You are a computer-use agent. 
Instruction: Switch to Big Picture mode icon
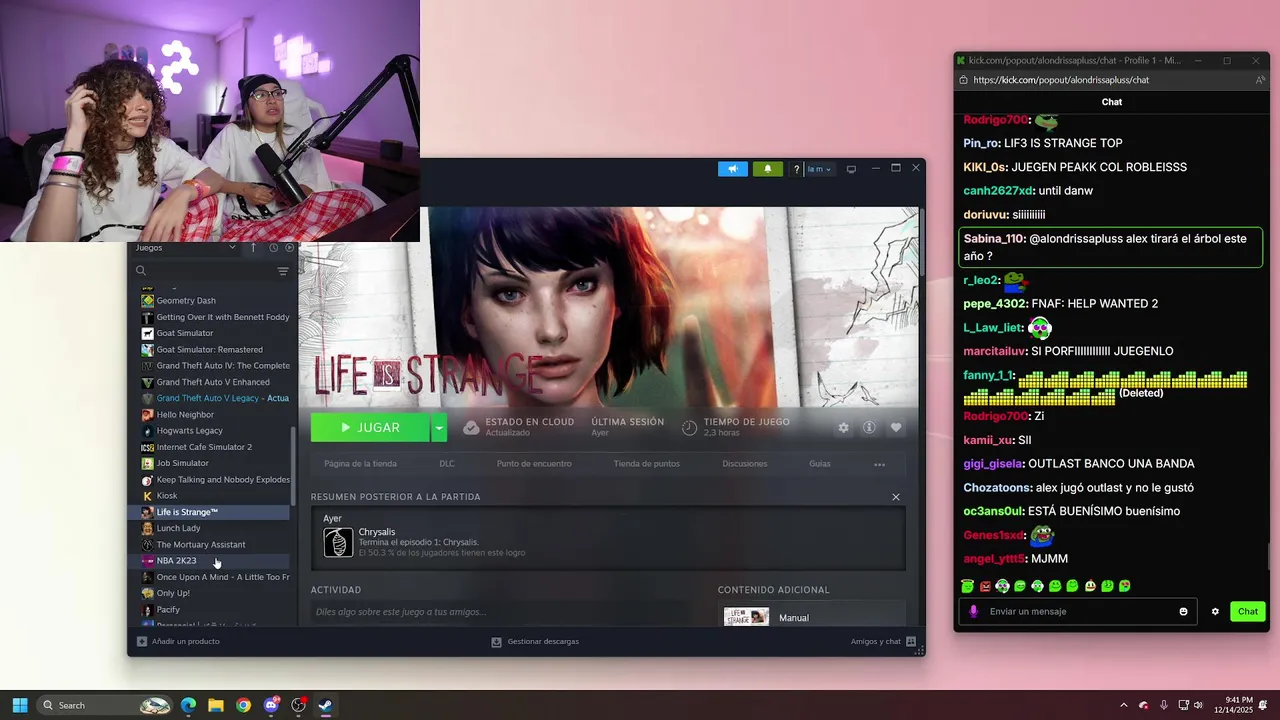pos(852,169)
